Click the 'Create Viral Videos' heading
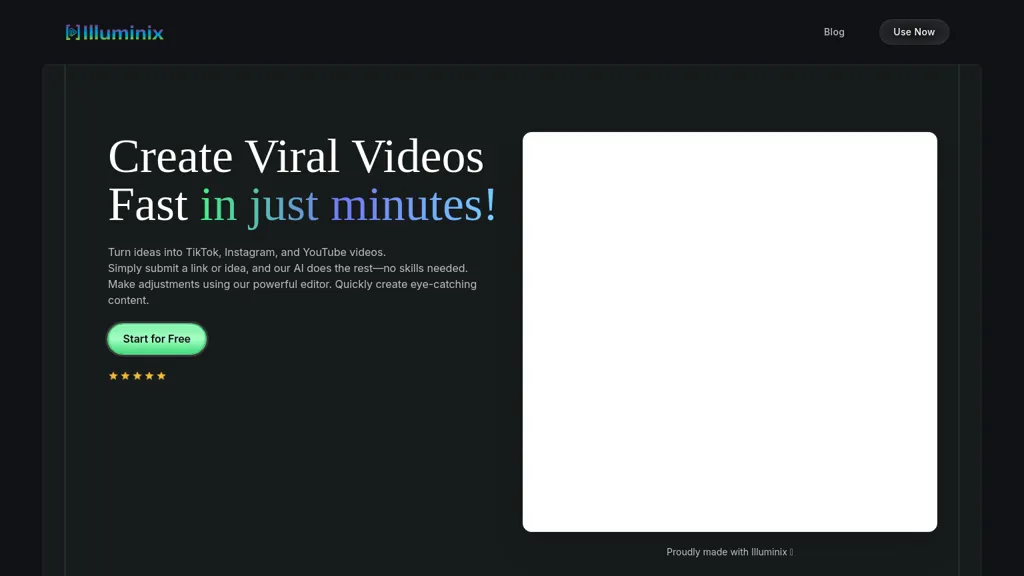1024x576 pixels. [296, 157]
